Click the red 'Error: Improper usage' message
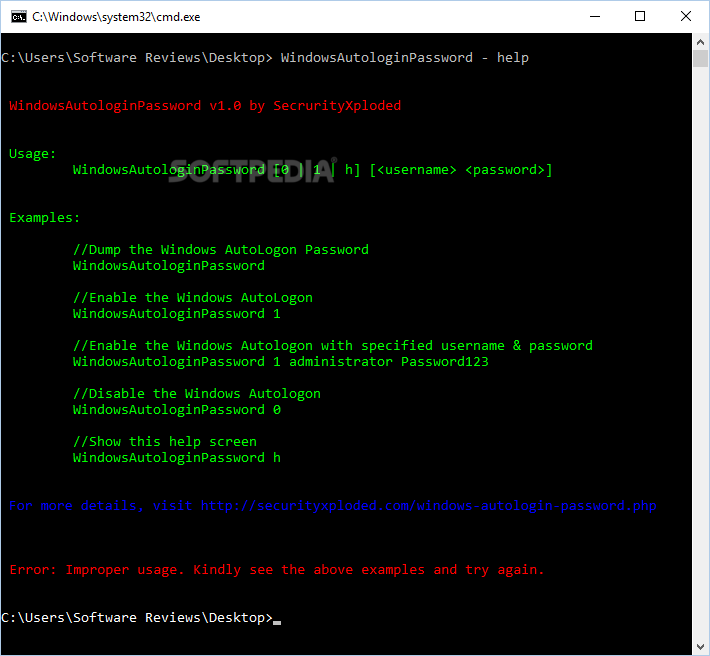 coord(276,570)
